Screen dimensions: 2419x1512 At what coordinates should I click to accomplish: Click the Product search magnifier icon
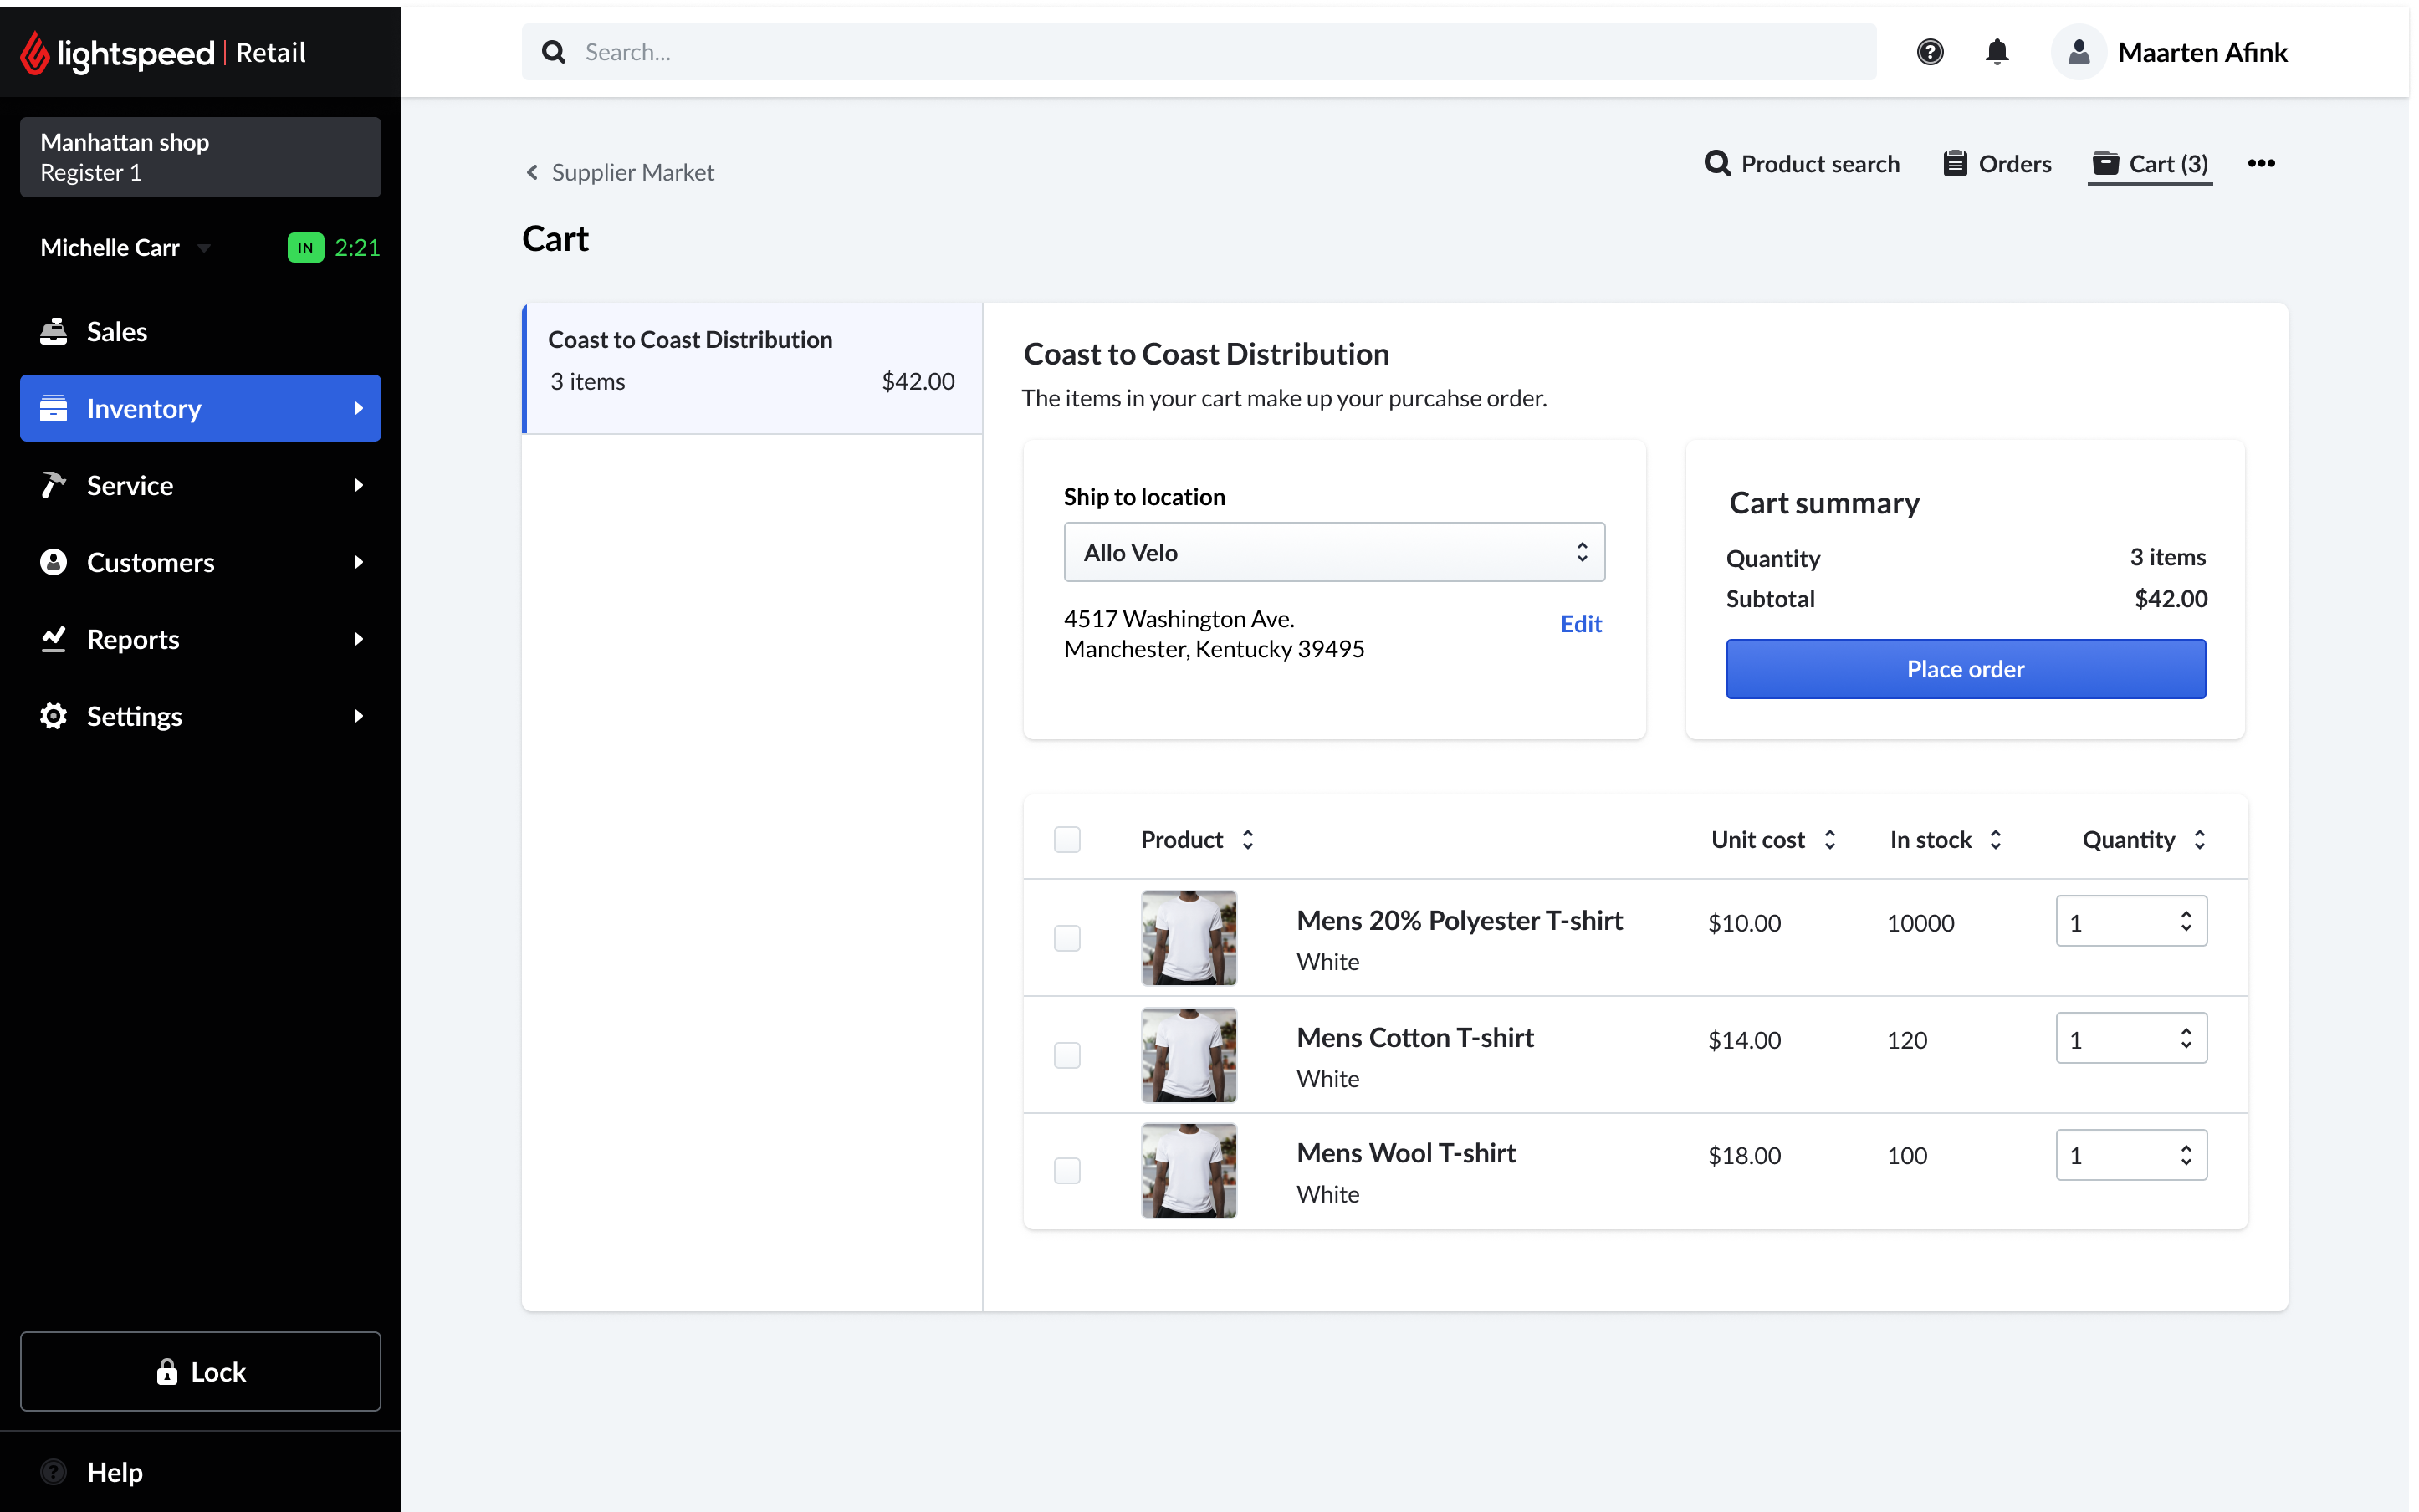[1717, 163]
